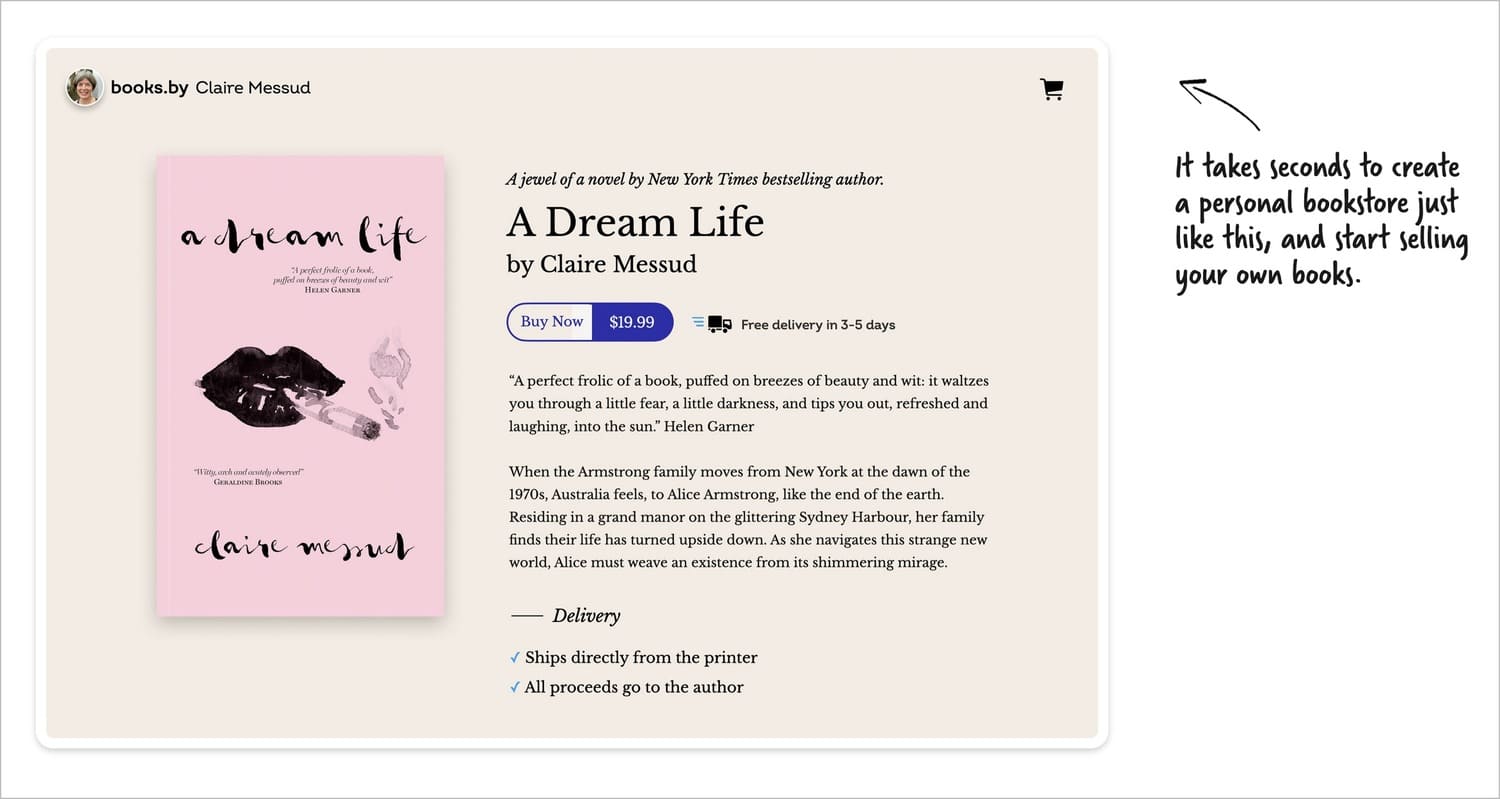1500x799 pixels.
Task: Select the A Dream Life title heading
Action: pyautogui.click(x=635, y=221)
